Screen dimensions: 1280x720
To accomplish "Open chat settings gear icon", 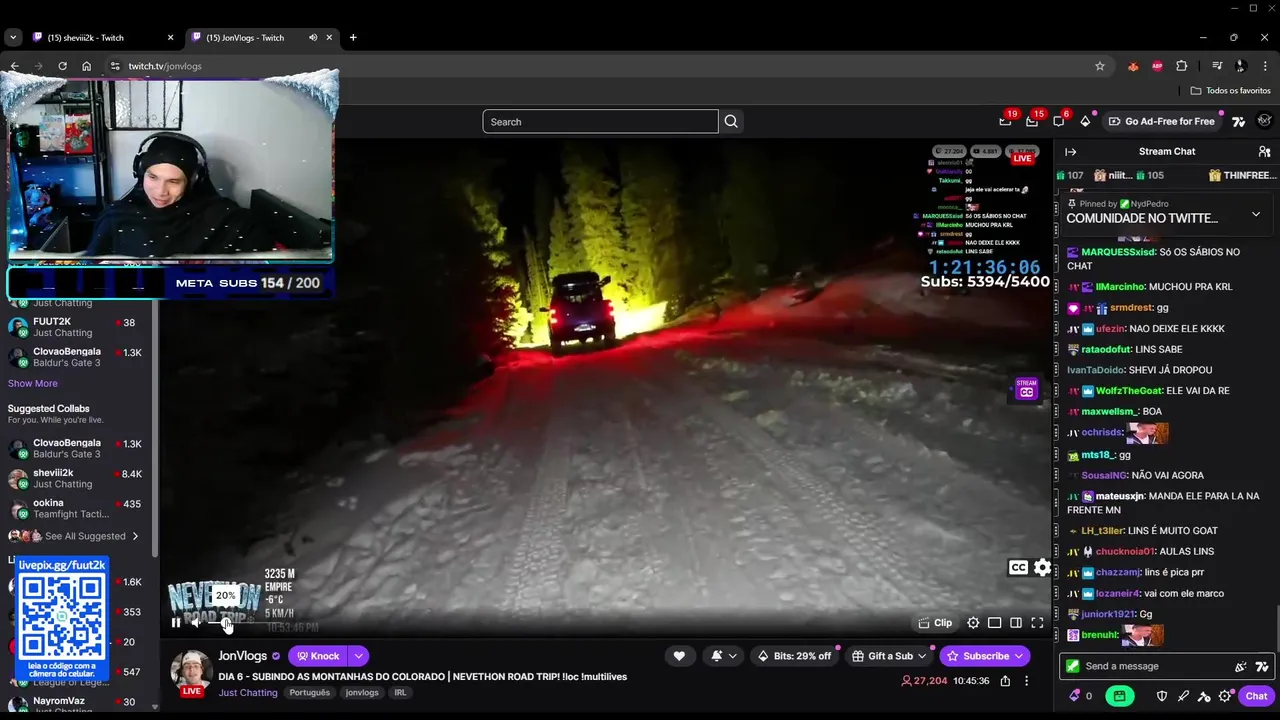I will (x=1225, y=696).
